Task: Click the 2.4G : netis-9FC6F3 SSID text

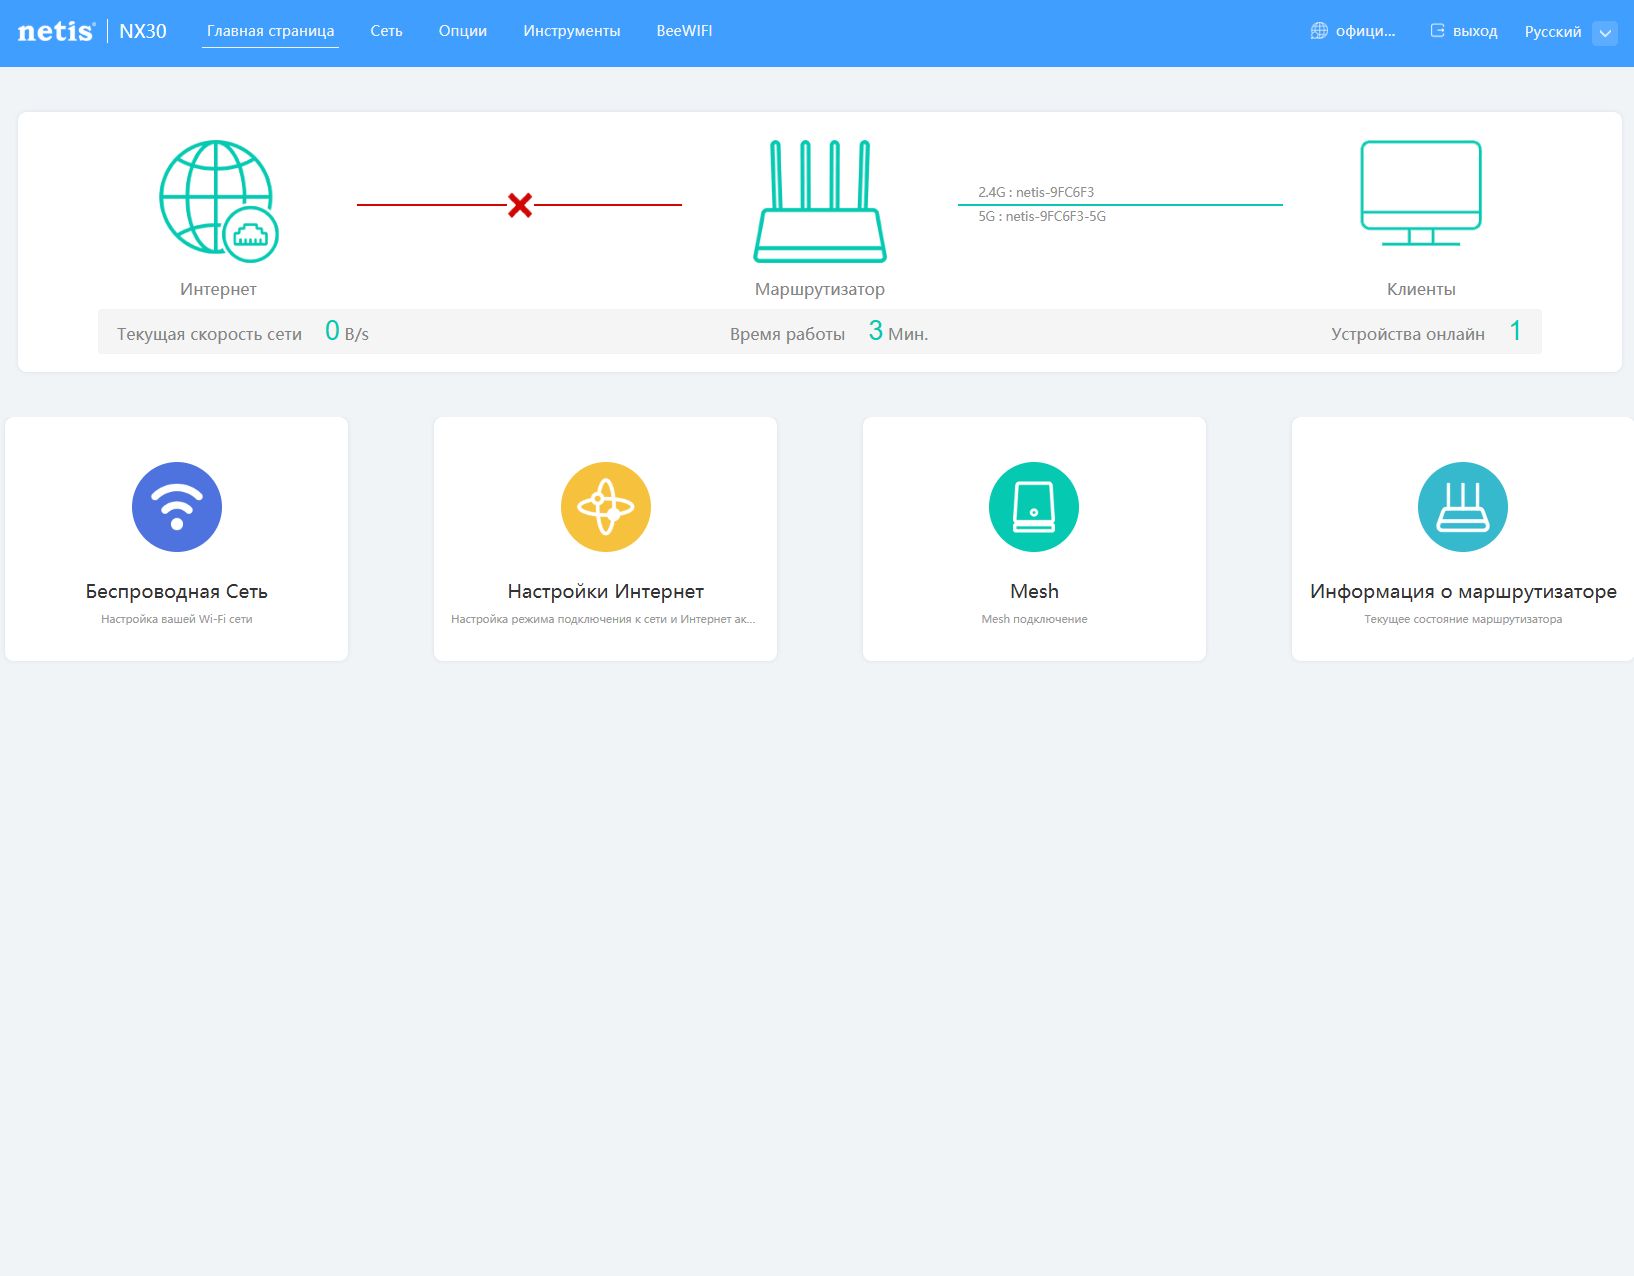Action: (1036, 192)
